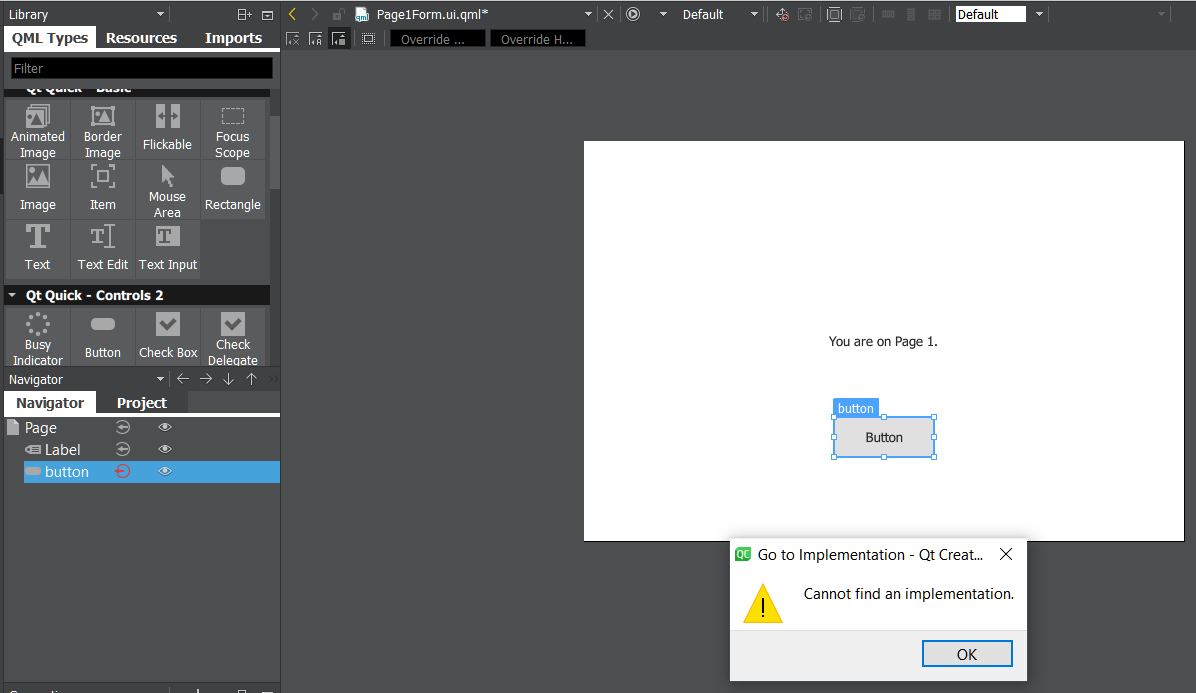Image resolution: width=1196 pixels, height=693 pixels.
Task: Click the library Filter input field
Action: pyautogui.click(x=141, y=68)
